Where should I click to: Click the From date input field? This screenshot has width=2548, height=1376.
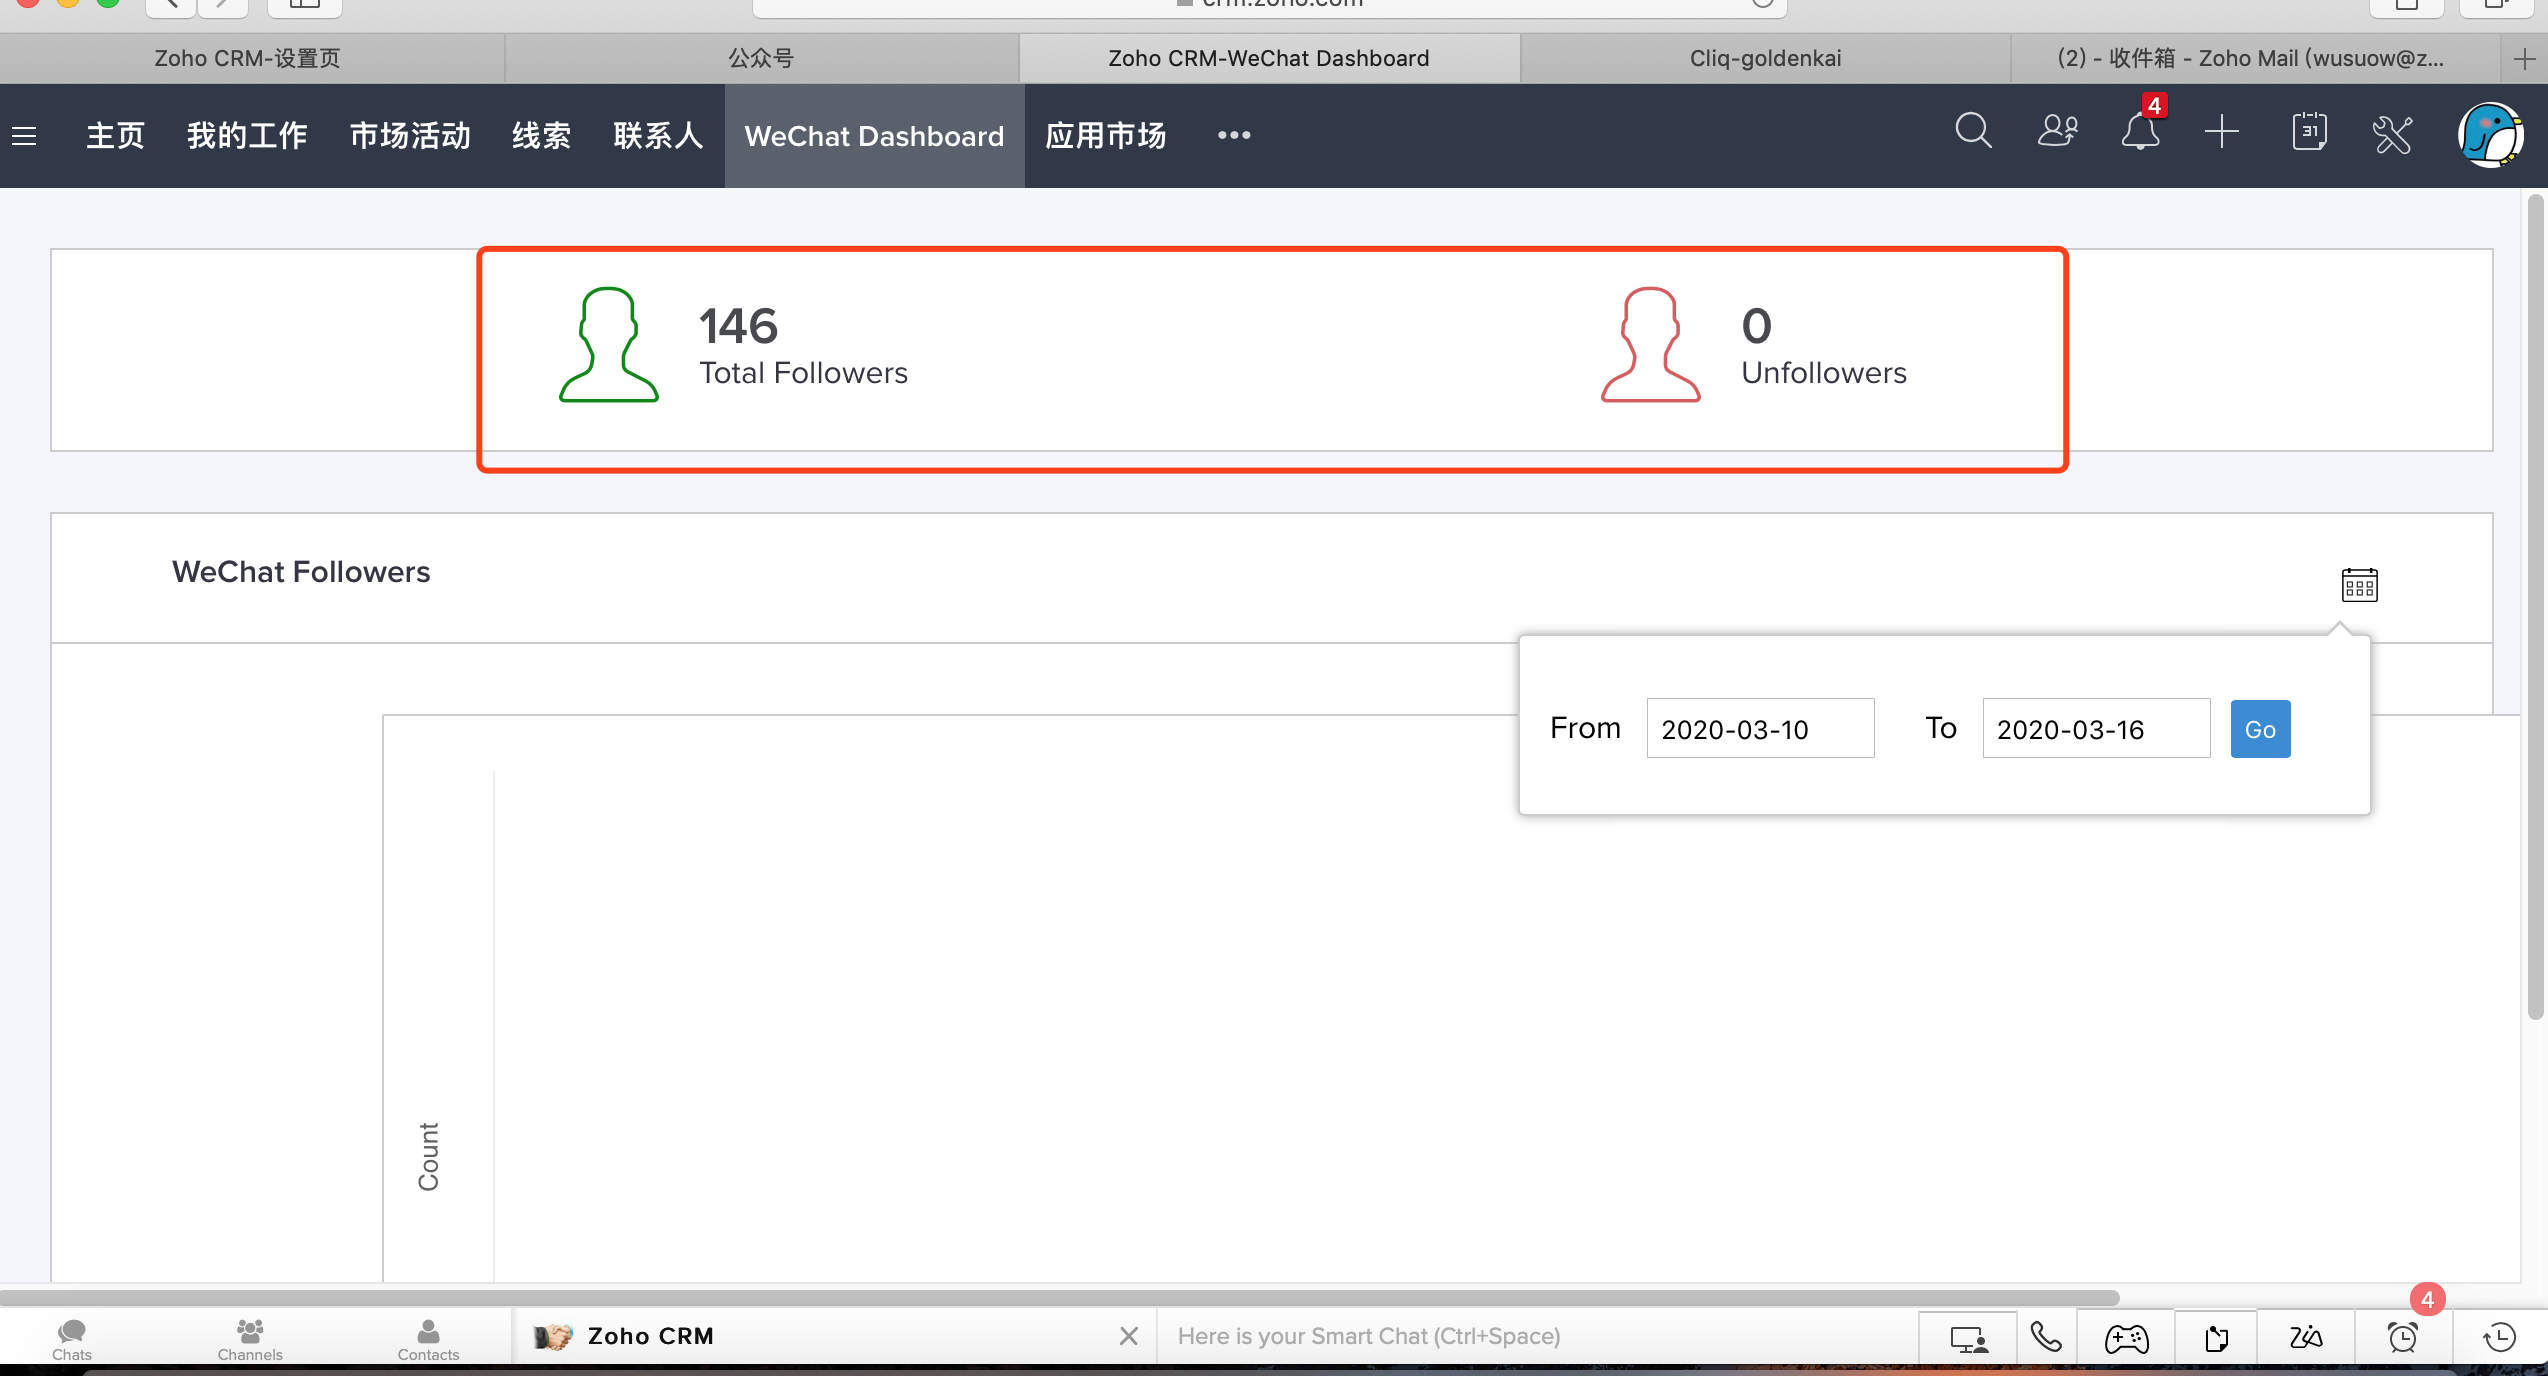1760,729
